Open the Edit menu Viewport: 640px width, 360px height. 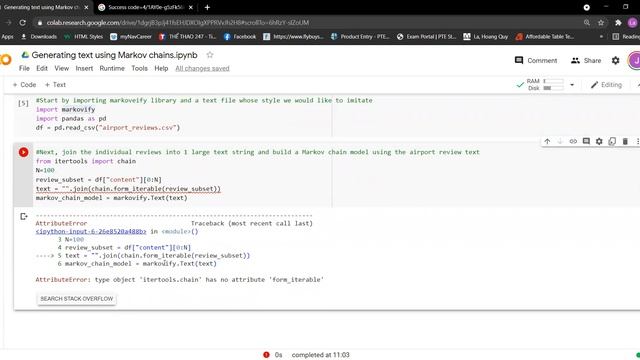point(42,68)
